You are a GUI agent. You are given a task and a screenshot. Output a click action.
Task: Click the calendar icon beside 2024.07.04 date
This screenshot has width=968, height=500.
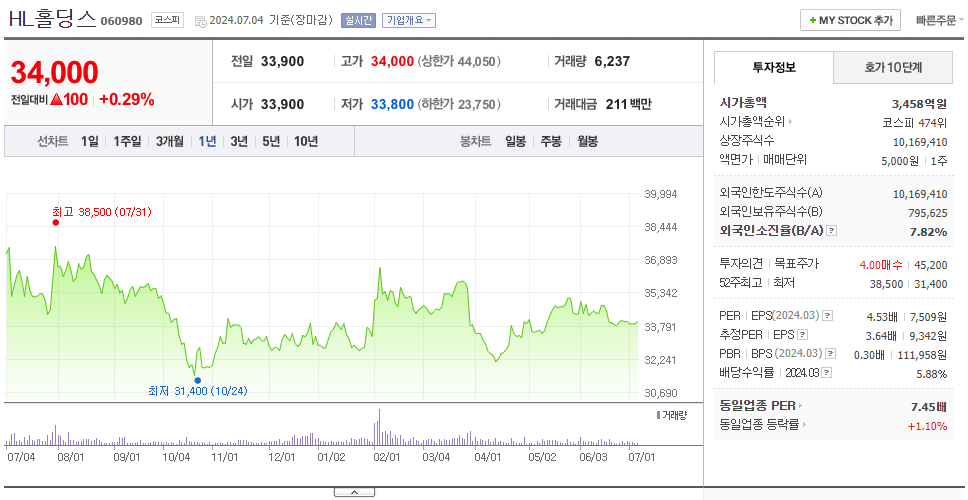(x=201, y=21)
